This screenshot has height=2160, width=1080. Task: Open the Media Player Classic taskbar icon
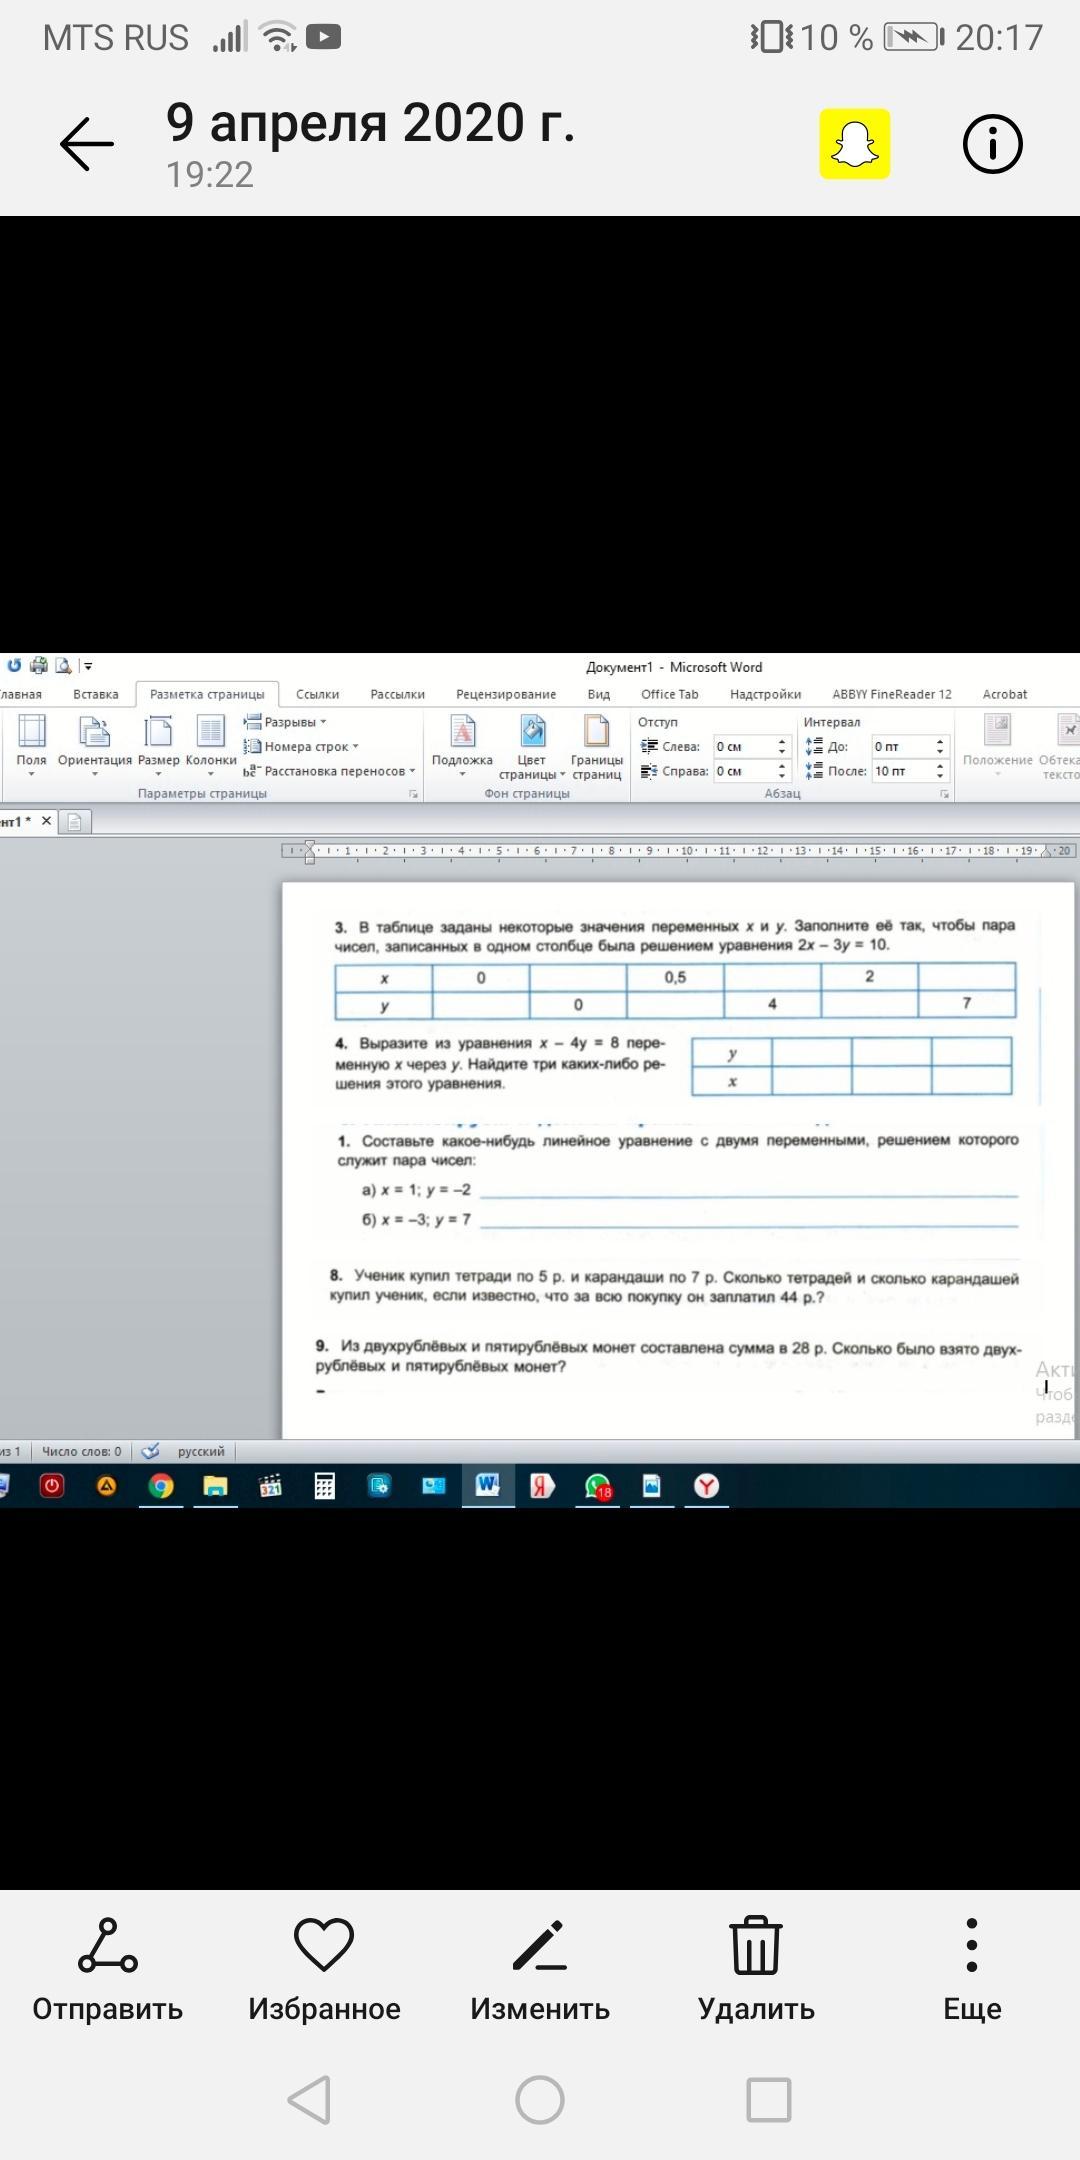pyautogui.click(x=270, y=1486)
